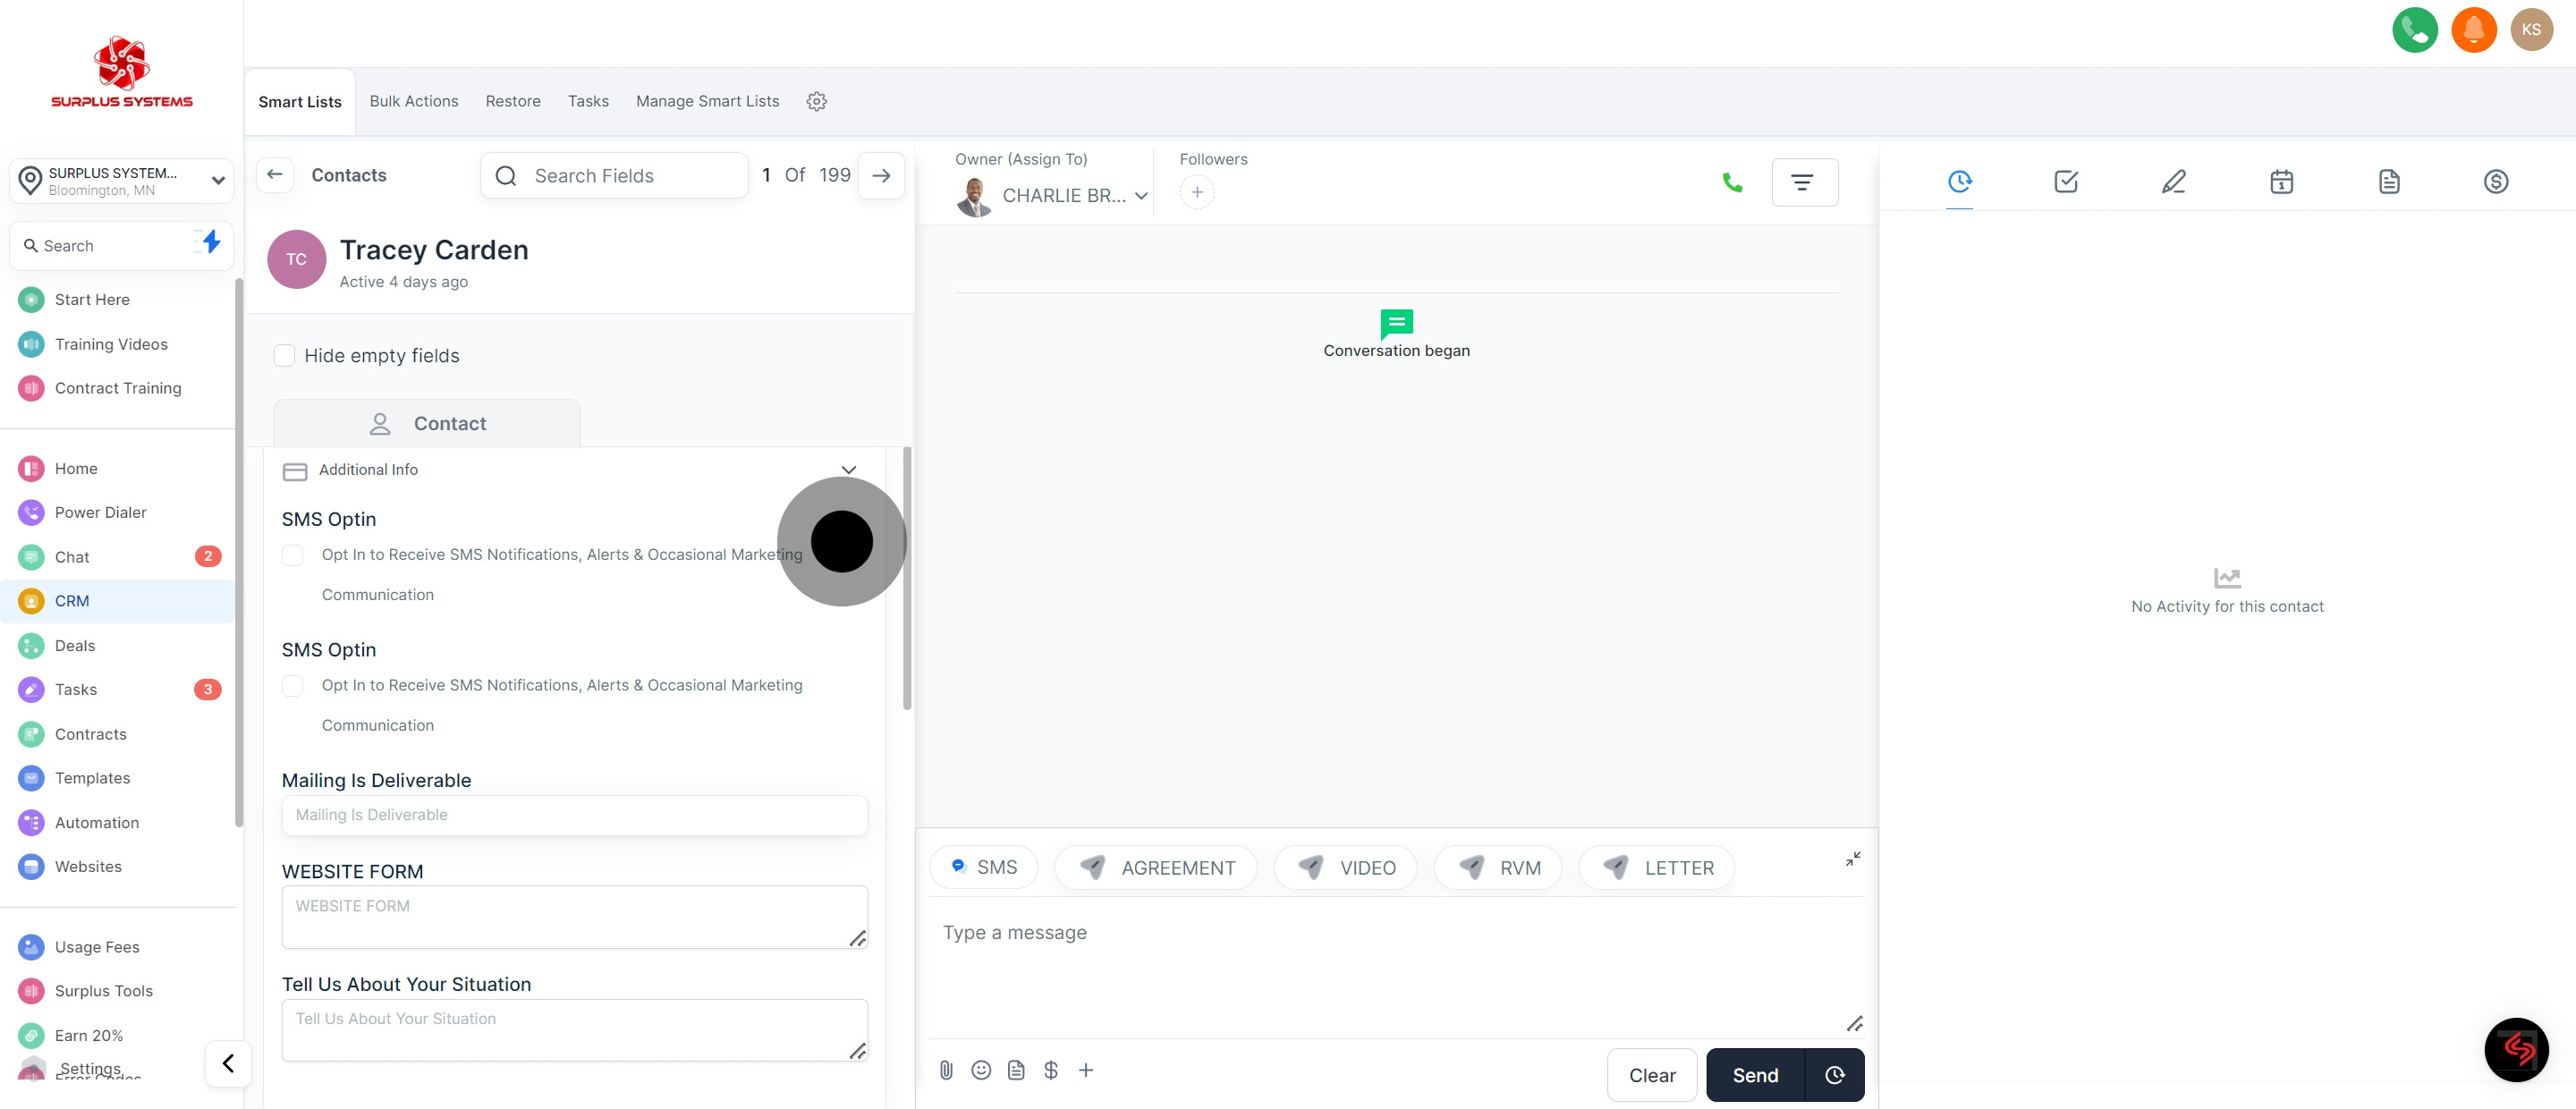Toggle the Hide empty fields checkbox
Viewport: 2576px width, 1109px height.
click(x=285, y=355)
